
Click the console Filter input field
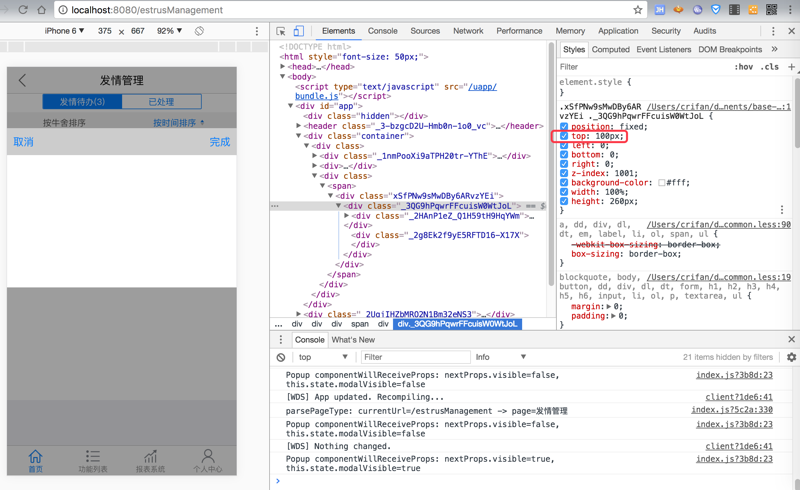coord(414,357)
